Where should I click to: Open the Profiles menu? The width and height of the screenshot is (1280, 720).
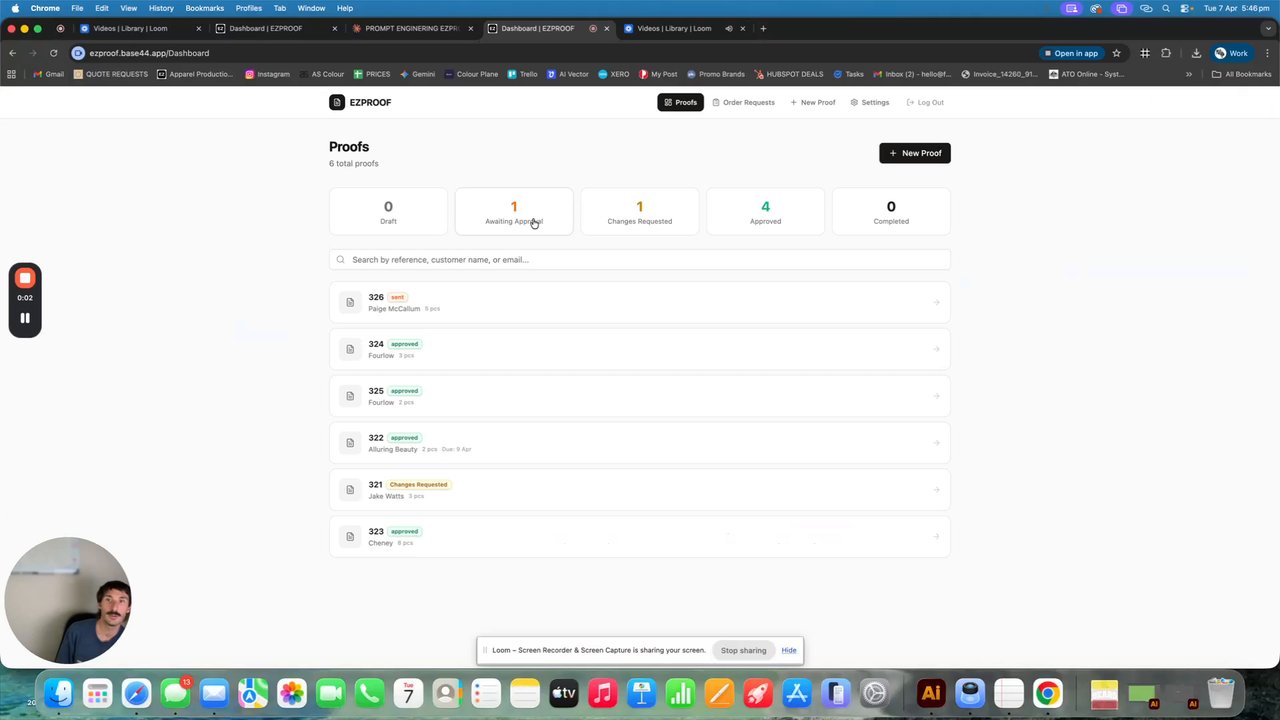248,8
